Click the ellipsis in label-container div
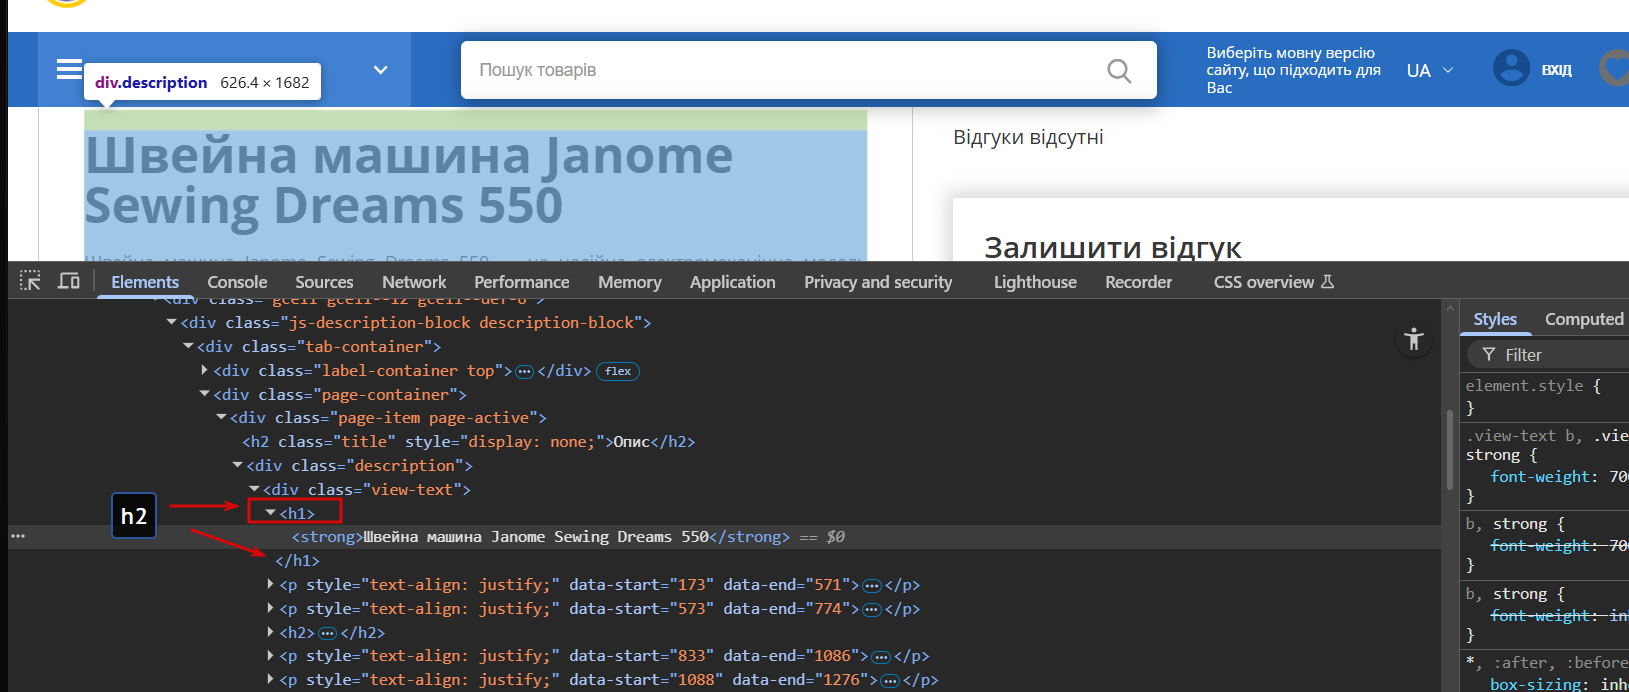Image resolution: width=1629 pixels, height=692 pixels. (524, 371)
